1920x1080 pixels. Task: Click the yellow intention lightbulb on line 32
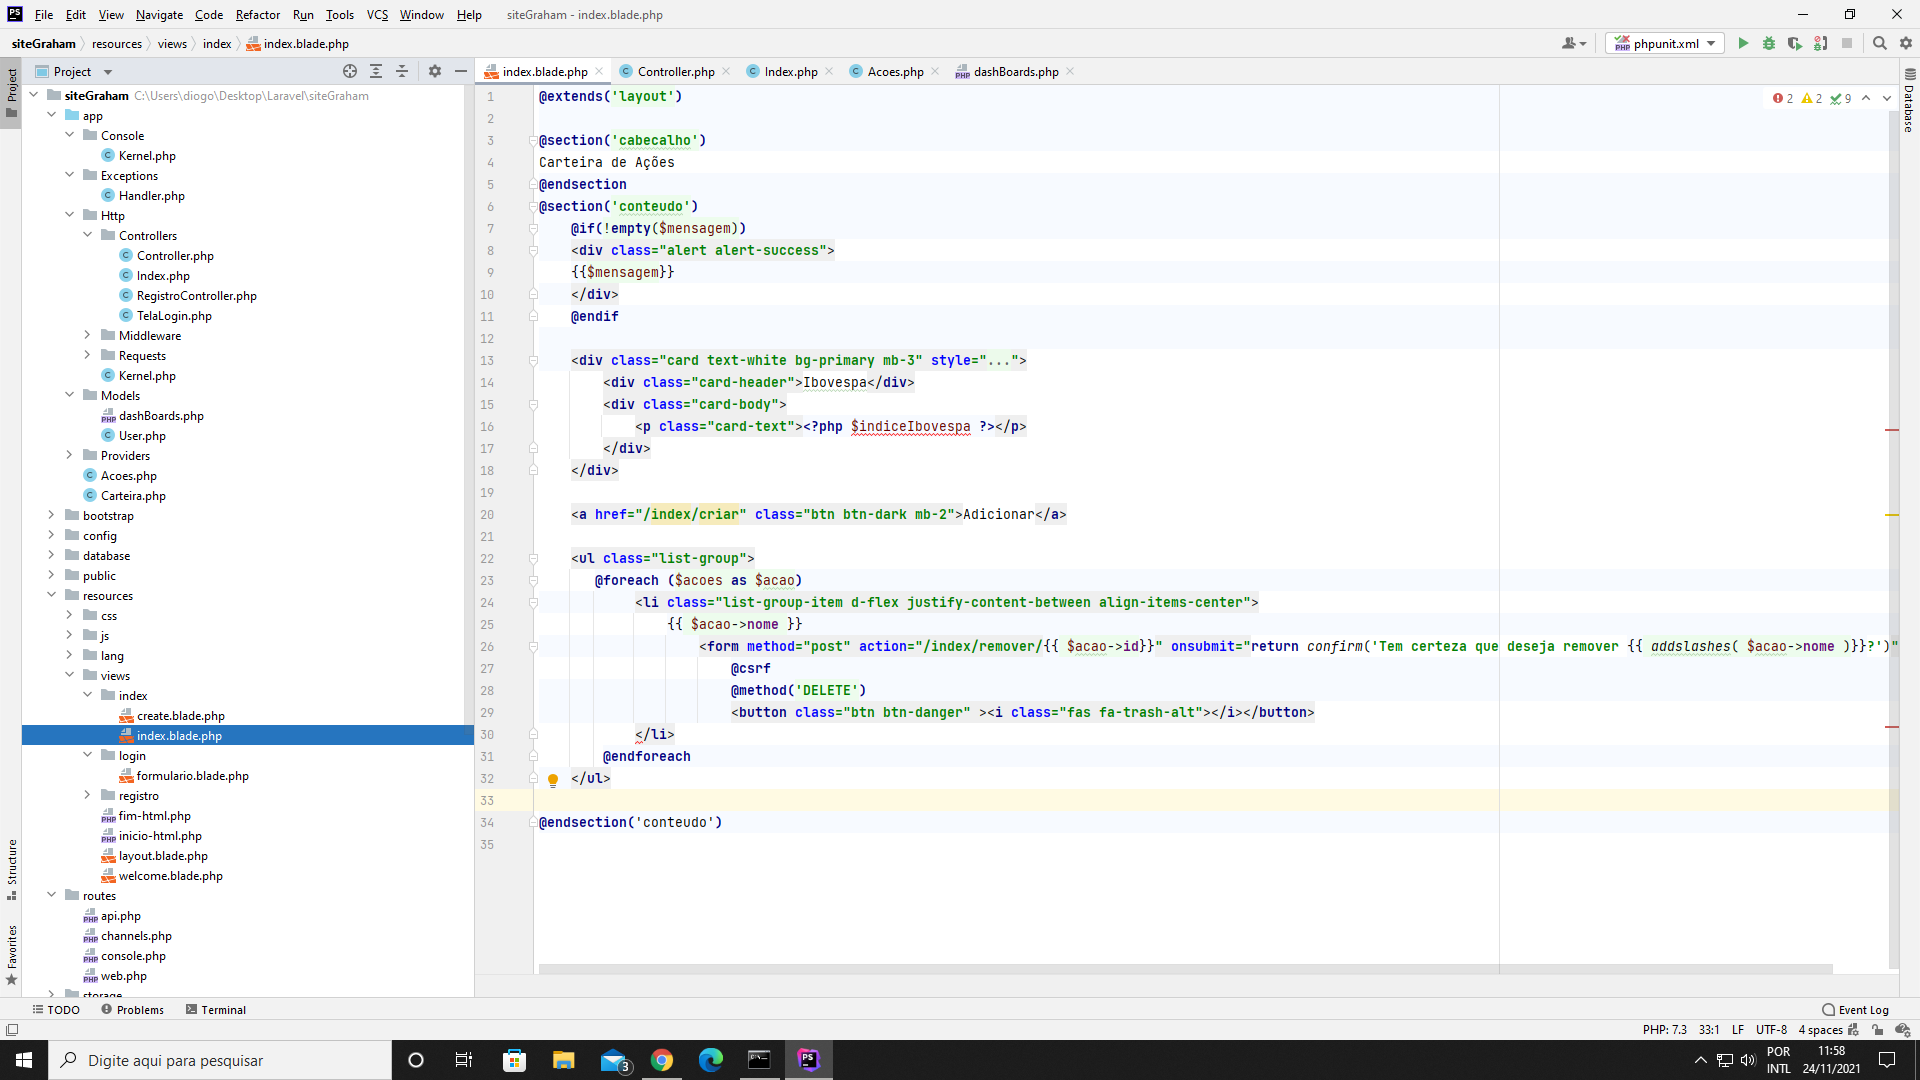pyautogui.click(x=553, y=780)
